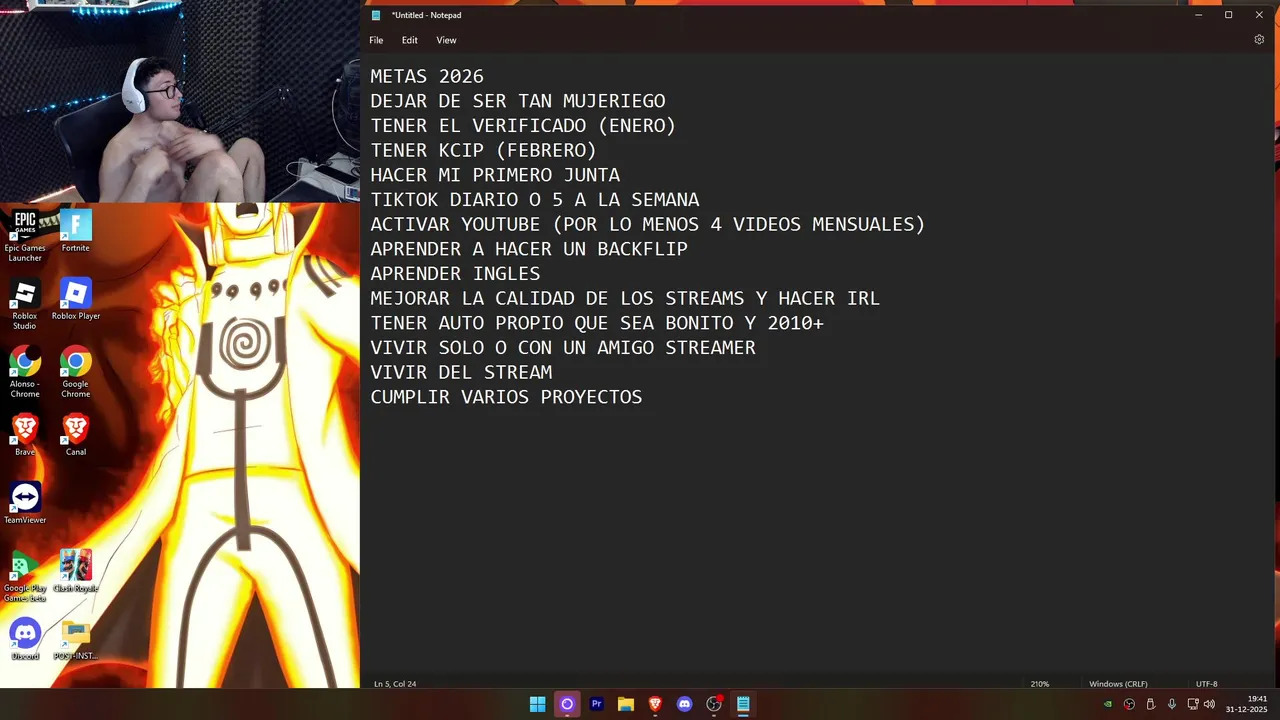Click the line starting "TENER AUTO PROPIO"
1280x720 pixels.
click(x=597, y=323)
